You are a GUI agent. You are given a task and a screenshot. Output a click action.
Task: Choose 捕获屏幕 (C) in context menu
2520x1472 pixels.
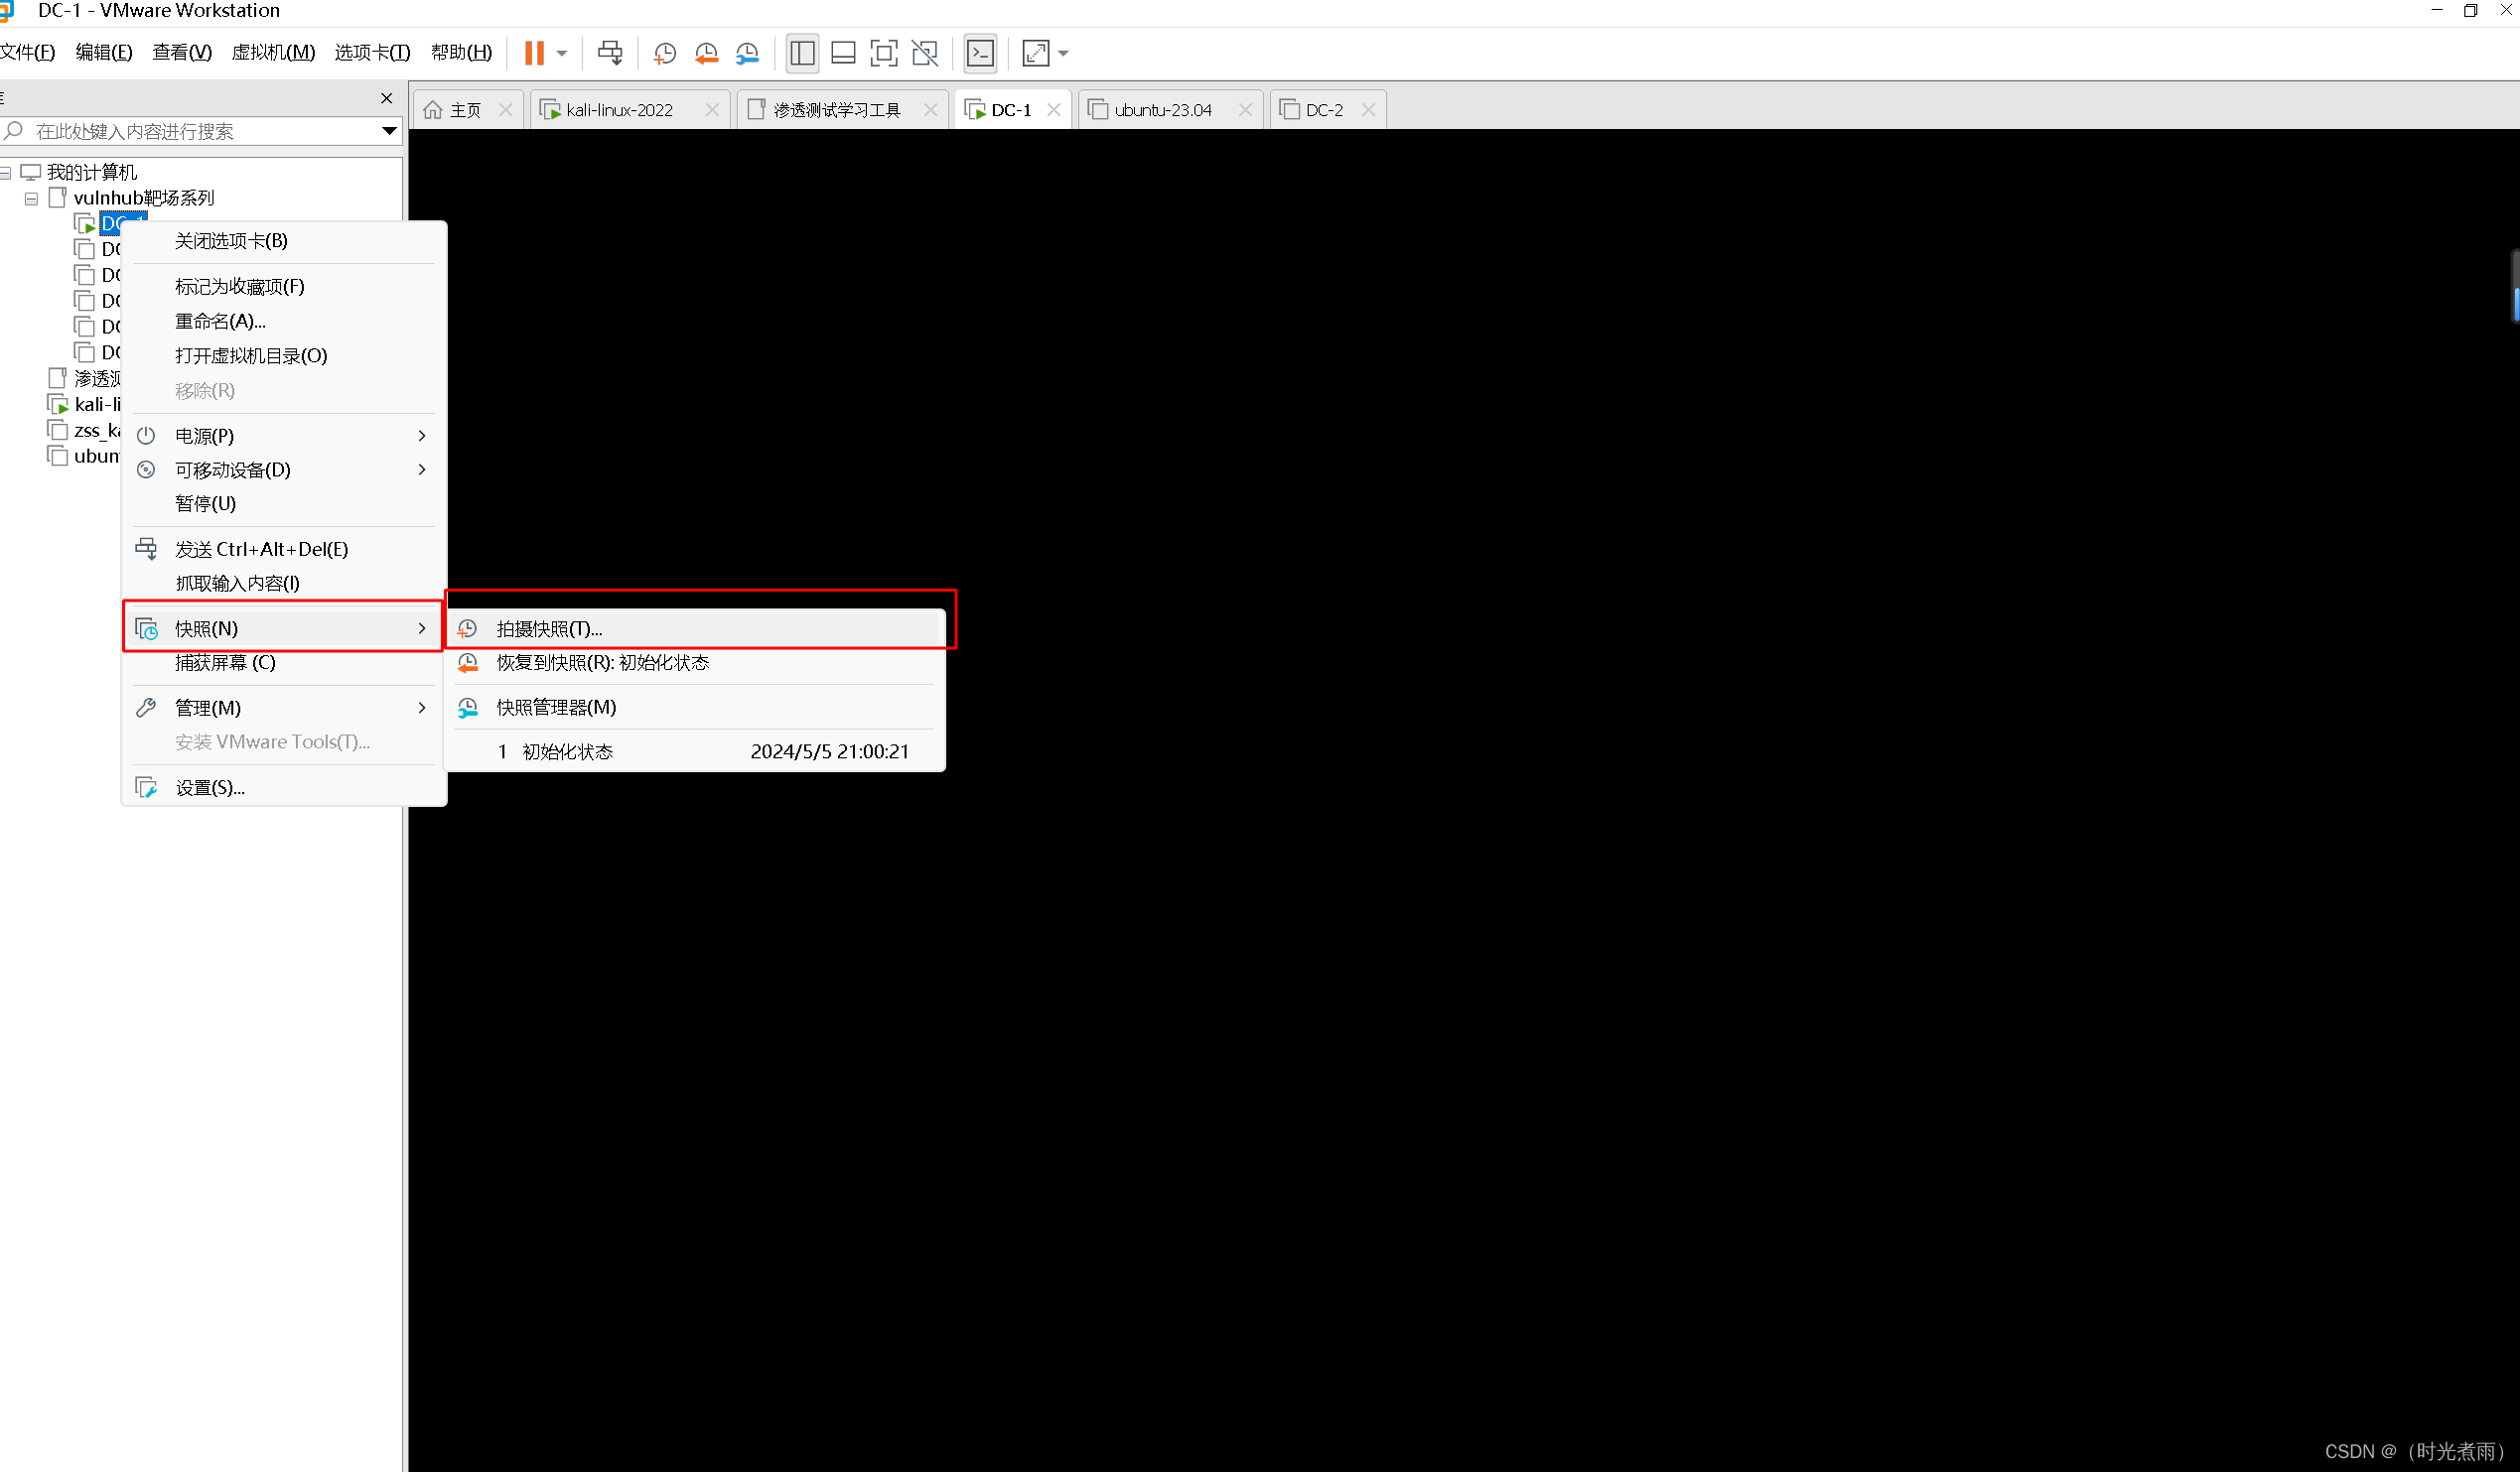(284, 662)
